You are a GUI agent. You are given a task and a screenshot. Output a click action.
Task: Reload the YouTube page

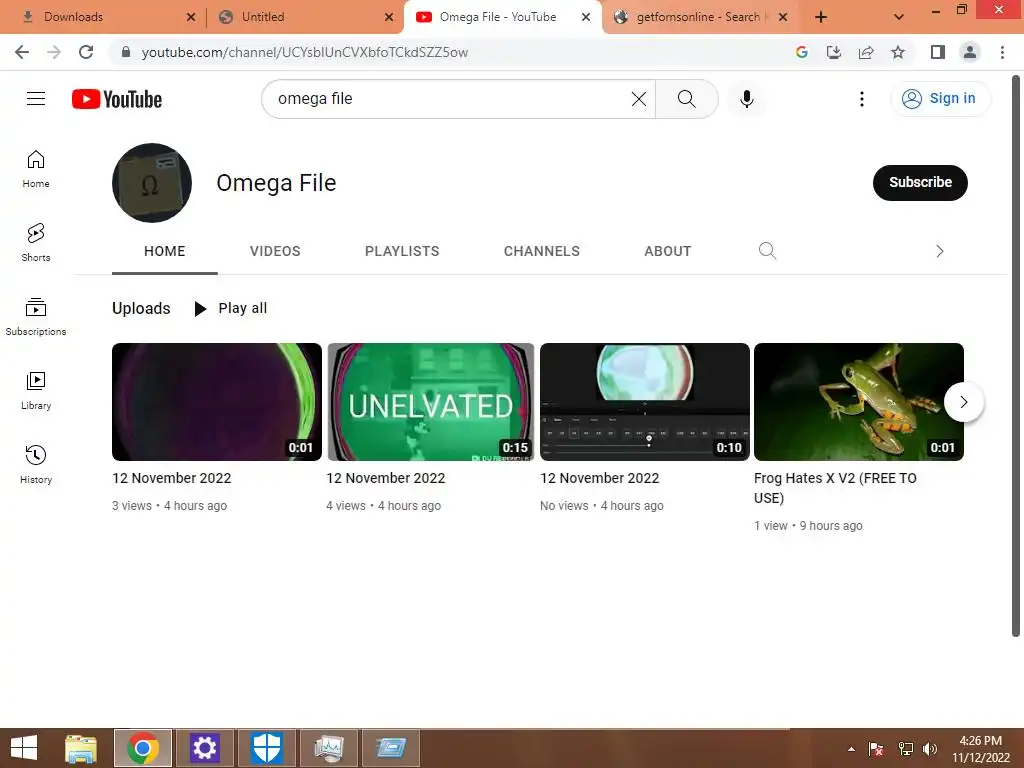86,52
